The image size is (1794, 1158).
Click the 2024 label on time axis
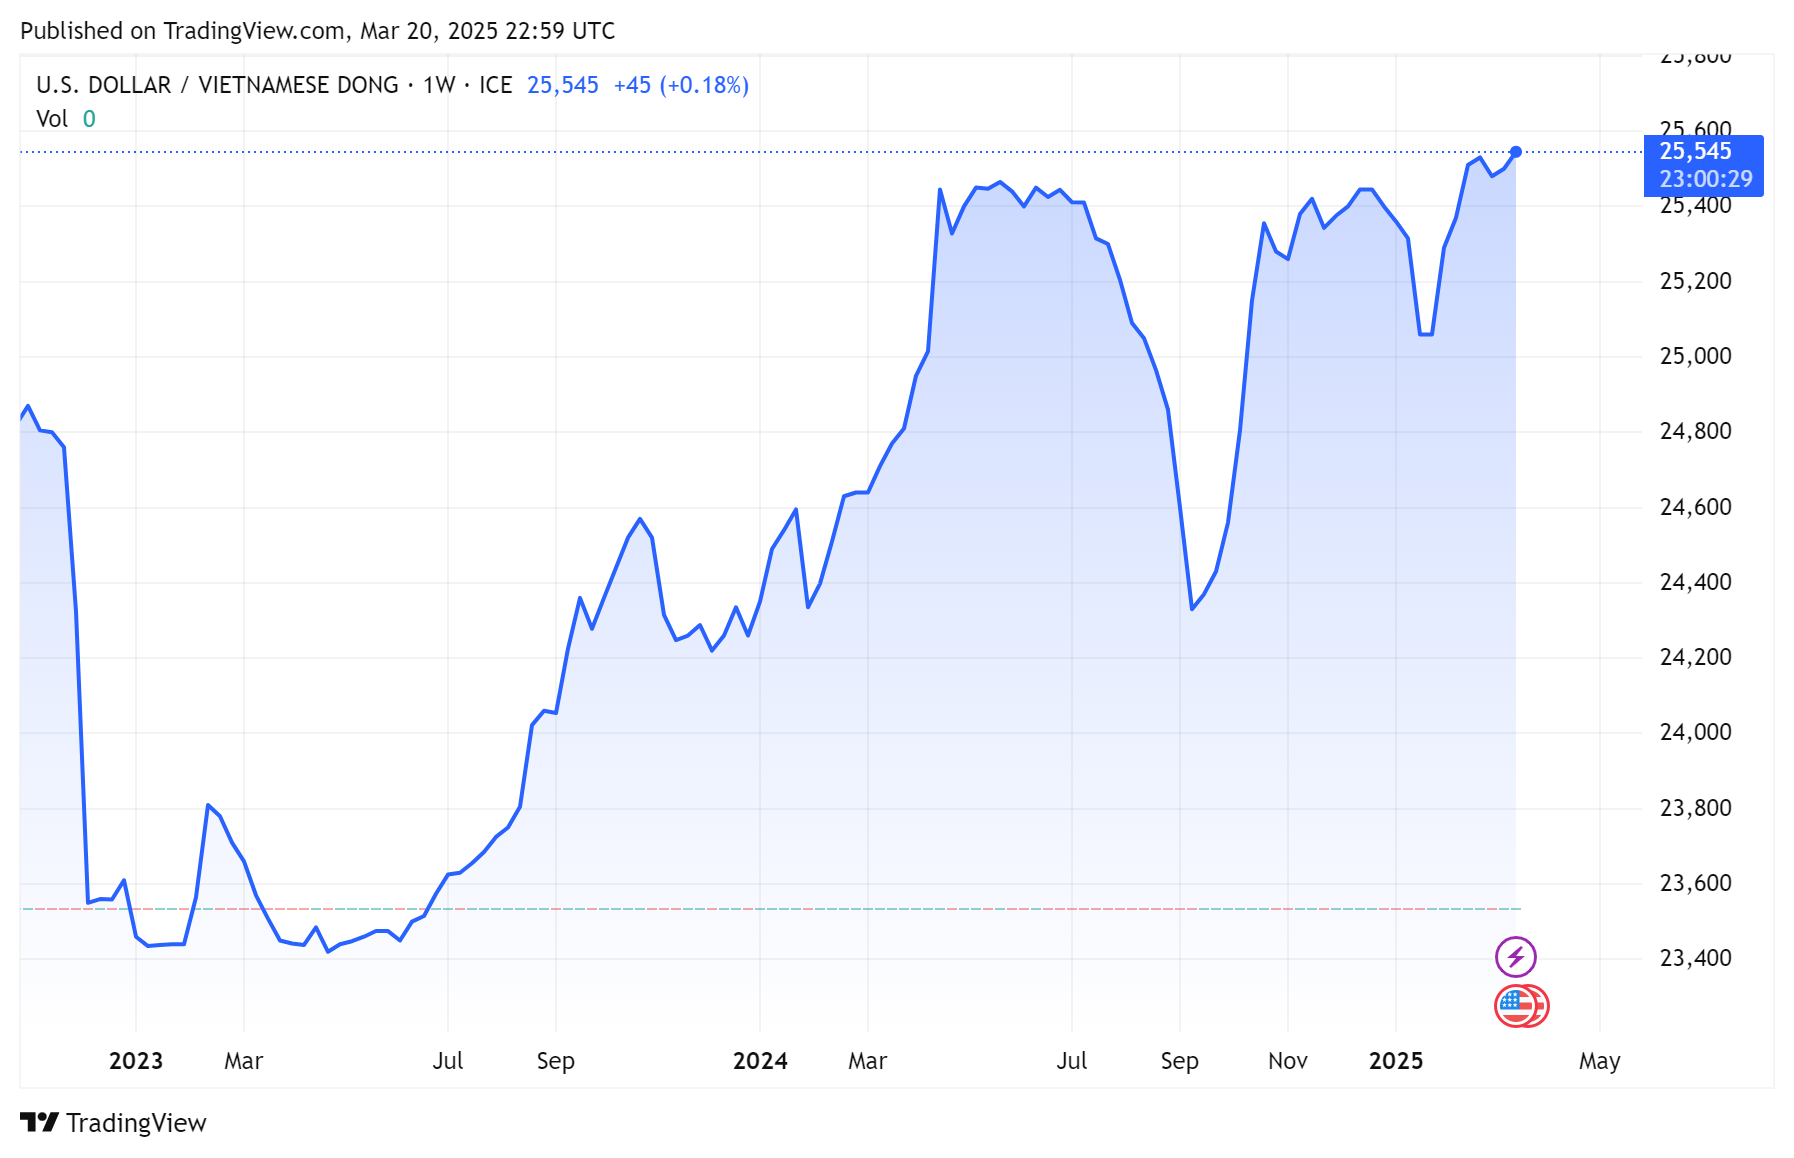pyautogui.click(x=760, y=1061)
